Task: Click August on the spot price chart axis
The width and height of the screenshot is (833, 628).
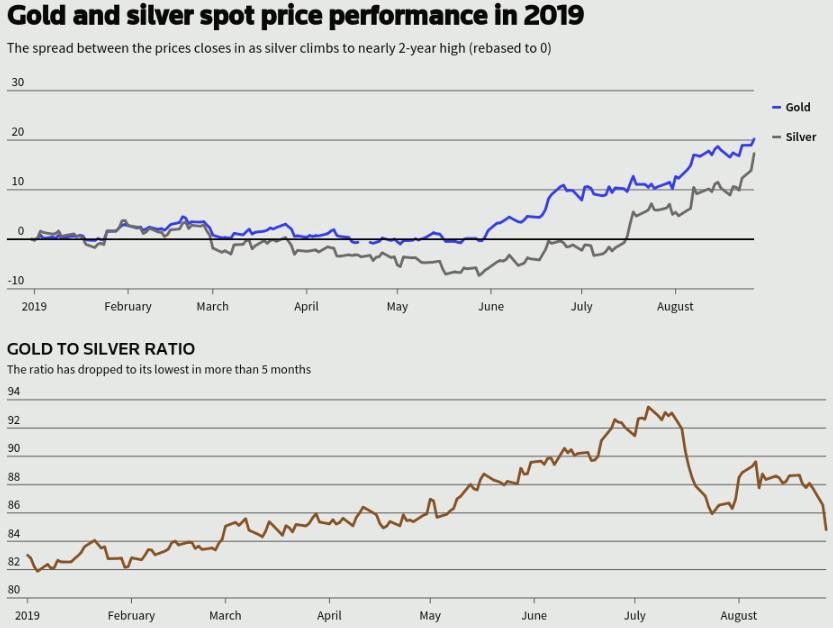Action: click(x=675, y=306)
